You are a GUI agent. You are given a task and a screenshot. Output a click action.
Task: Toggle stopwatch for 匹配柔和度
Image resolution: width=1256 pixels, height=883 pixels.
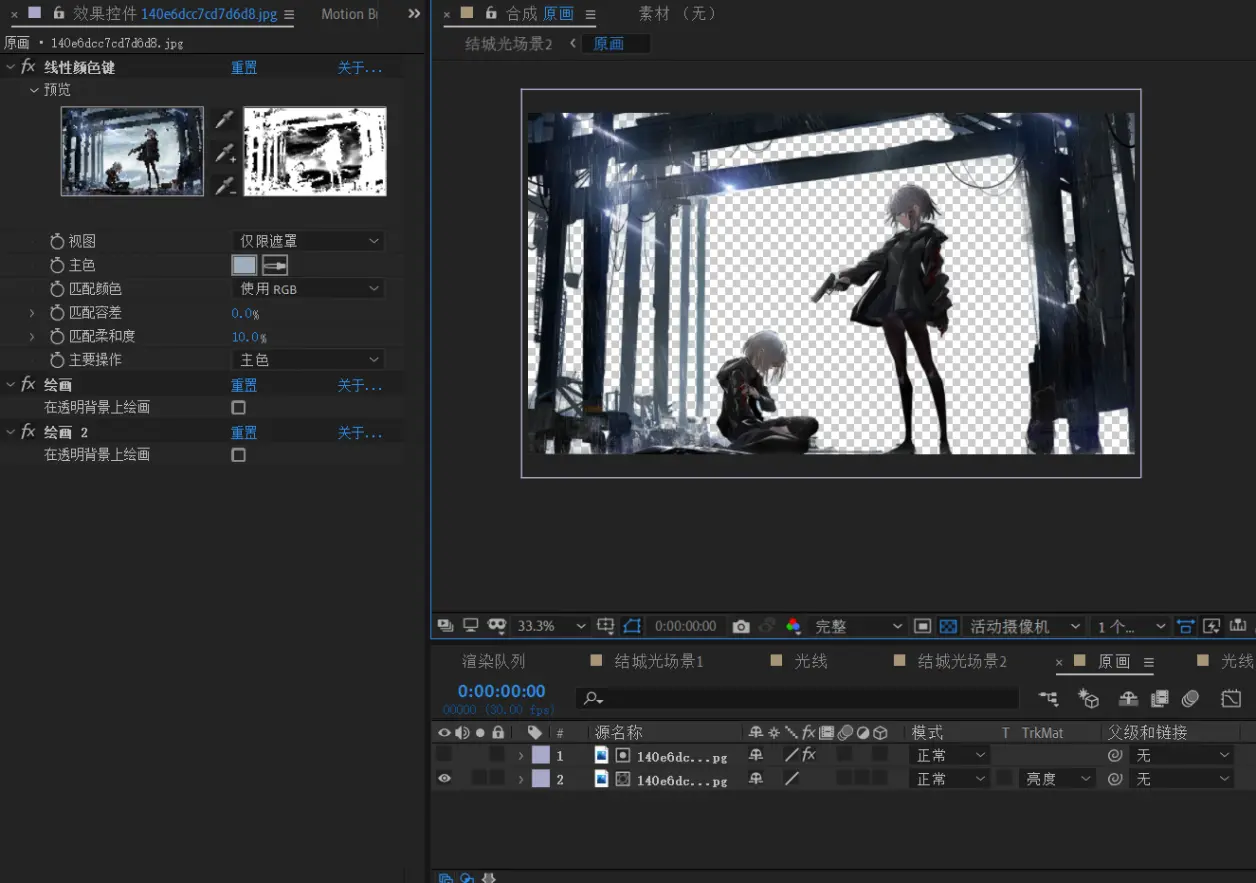pos(57,336)
